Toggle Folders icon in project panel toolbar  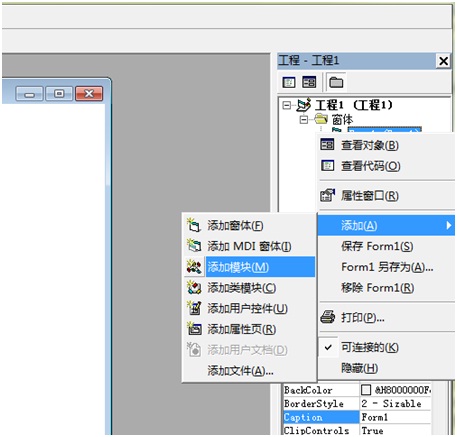point(336,82)
